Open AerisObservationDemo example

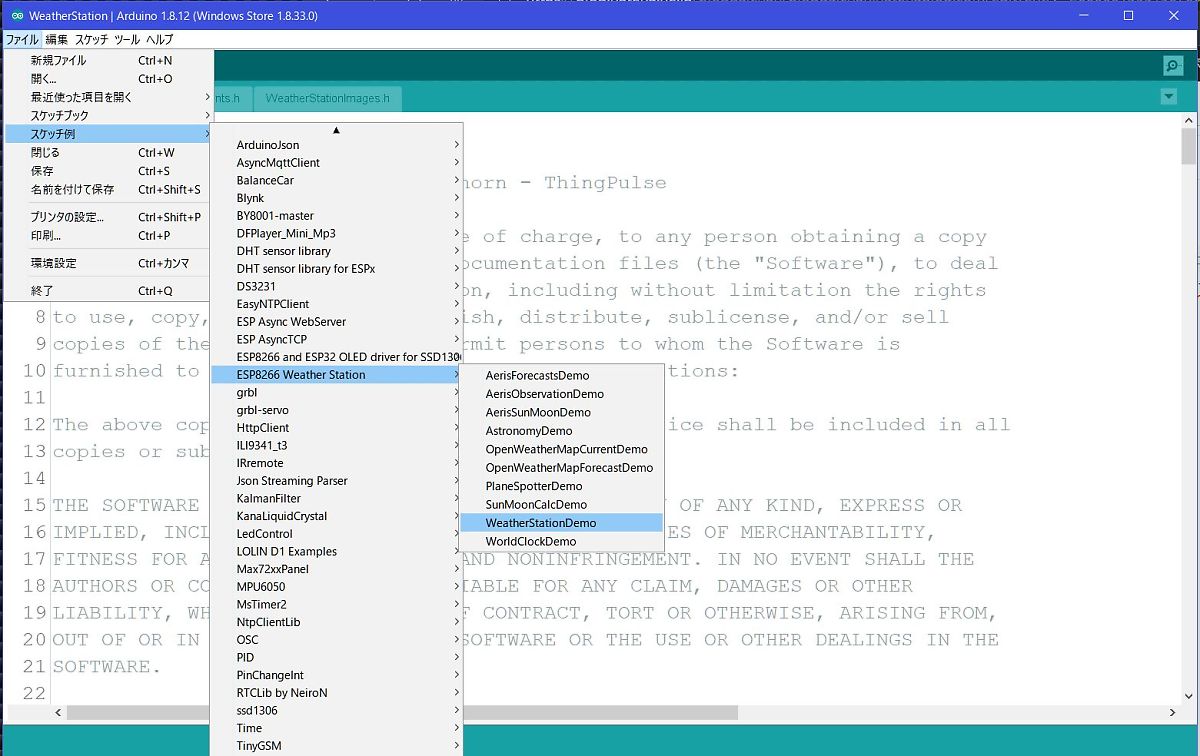(x=561, y=394)
